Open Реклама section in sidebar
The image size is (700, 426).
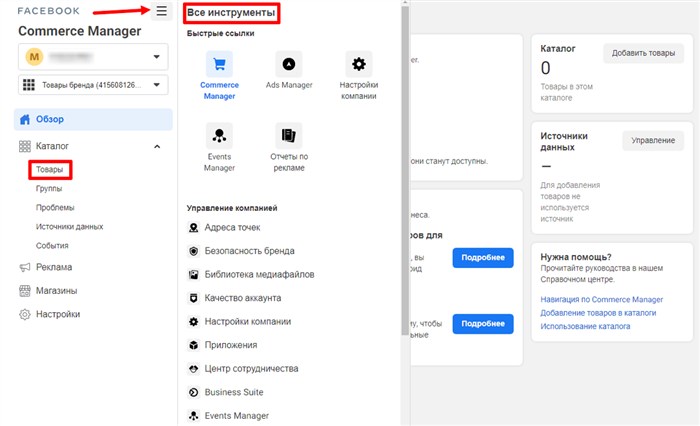click(x=54, y=267)
